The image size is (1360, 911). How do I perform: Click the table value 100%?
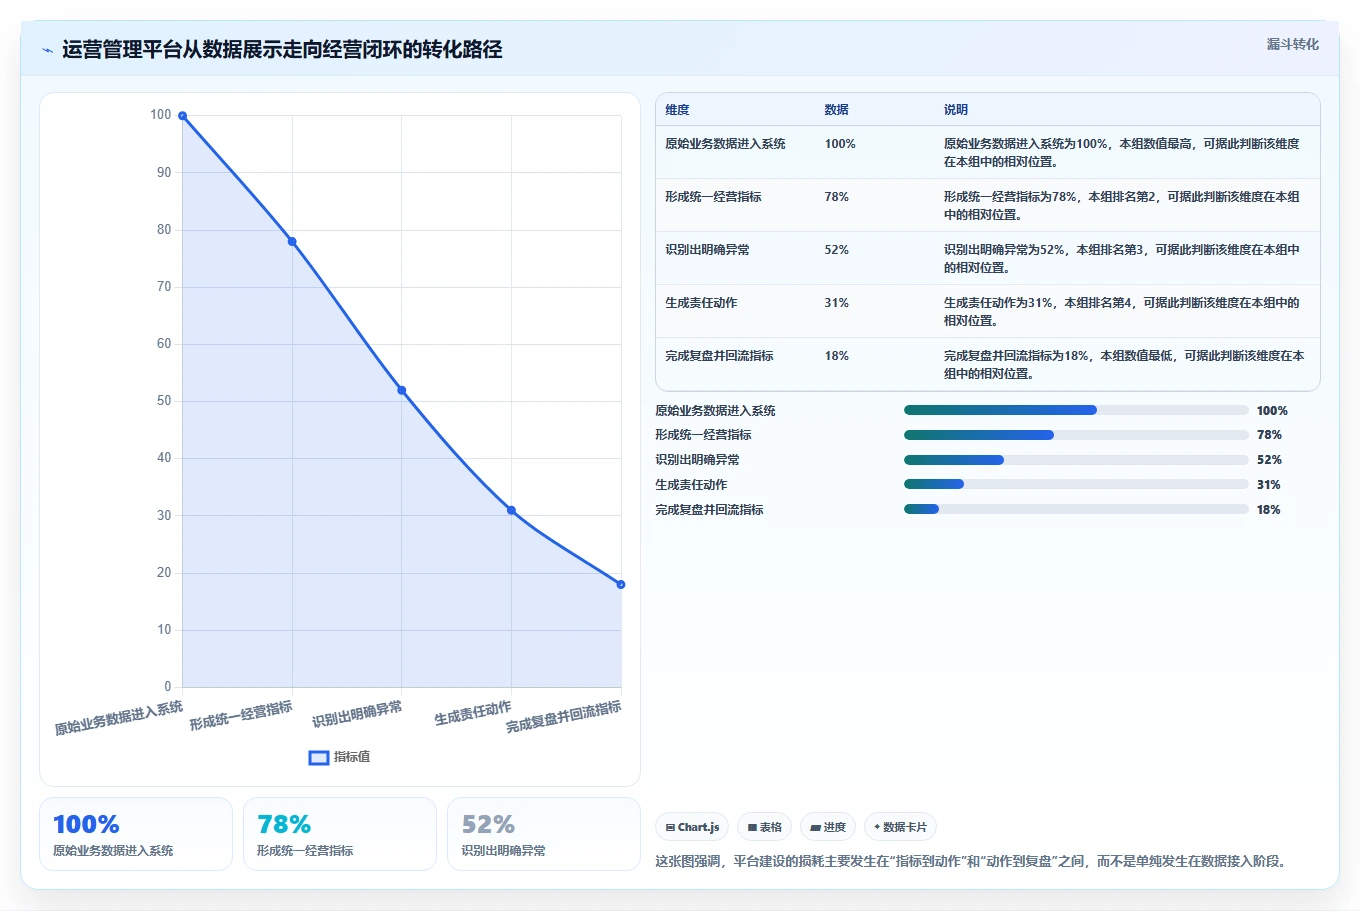coord(840,144)
